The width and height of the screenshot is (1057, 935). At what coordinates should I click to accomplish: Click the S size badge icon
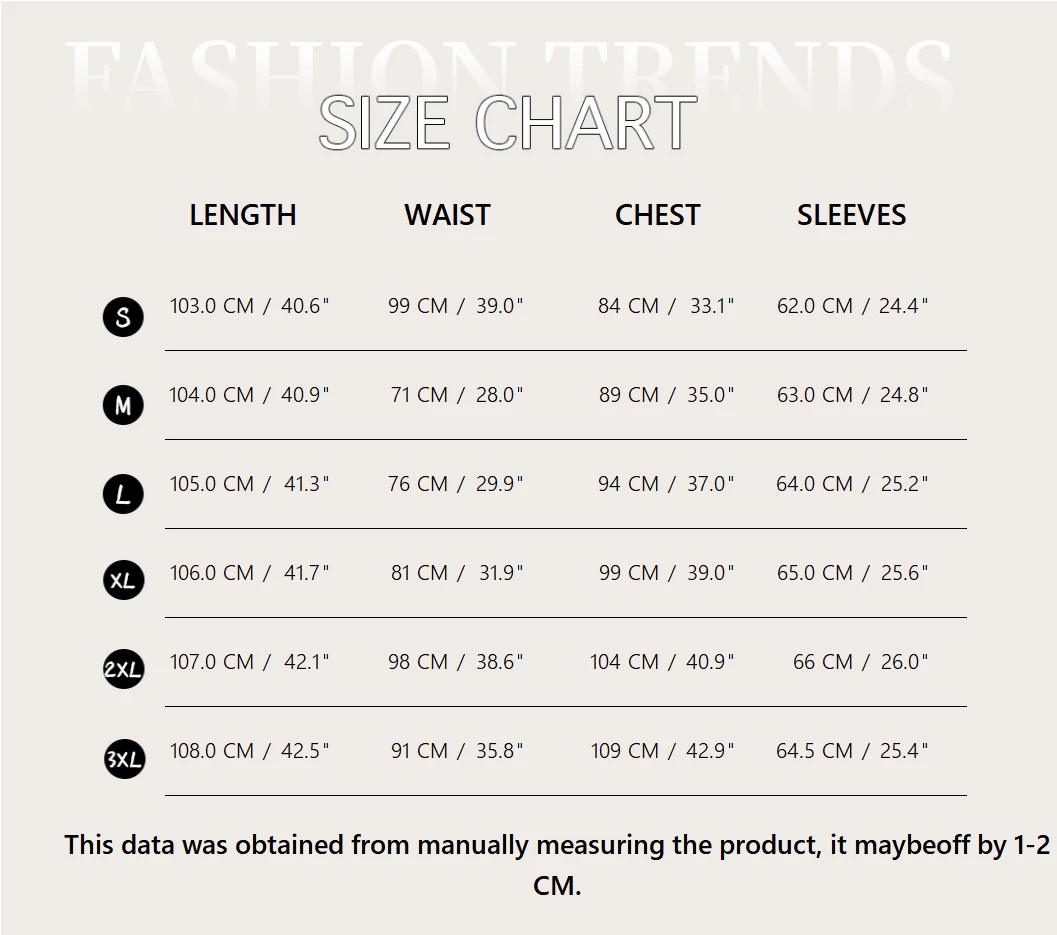pyautogui.click(x=123, y=318)
